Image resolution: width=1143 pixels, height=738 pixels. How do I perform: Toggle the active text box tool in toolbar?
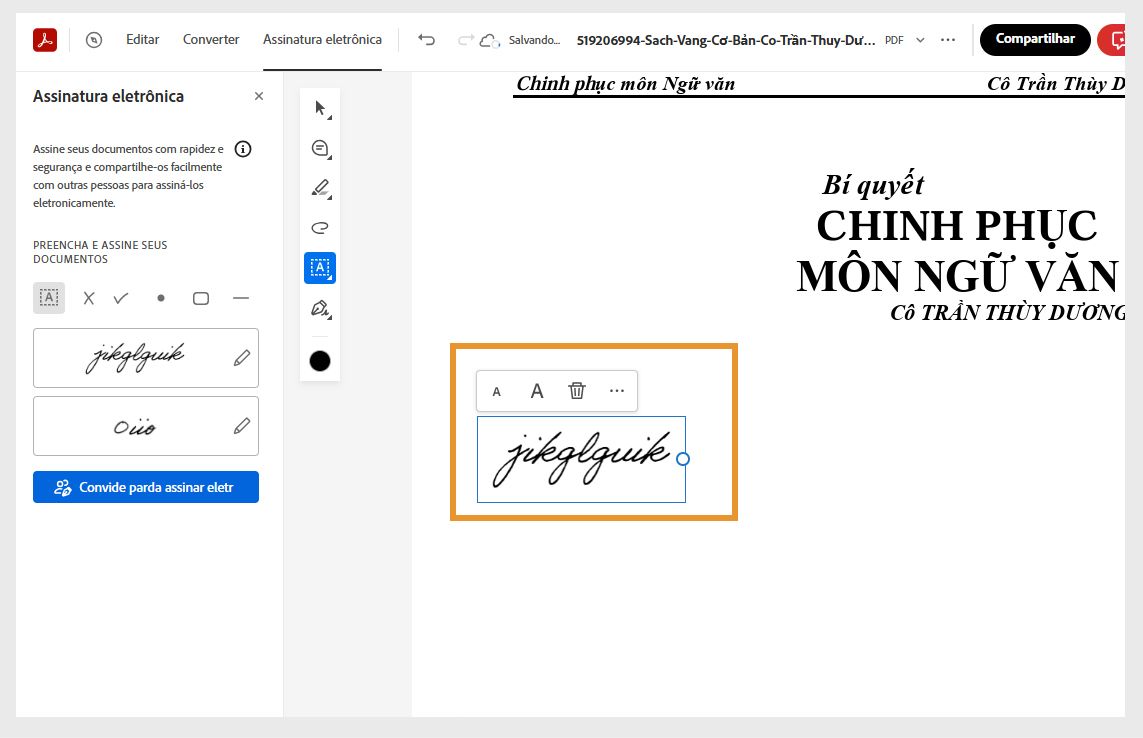pos(320,268)
